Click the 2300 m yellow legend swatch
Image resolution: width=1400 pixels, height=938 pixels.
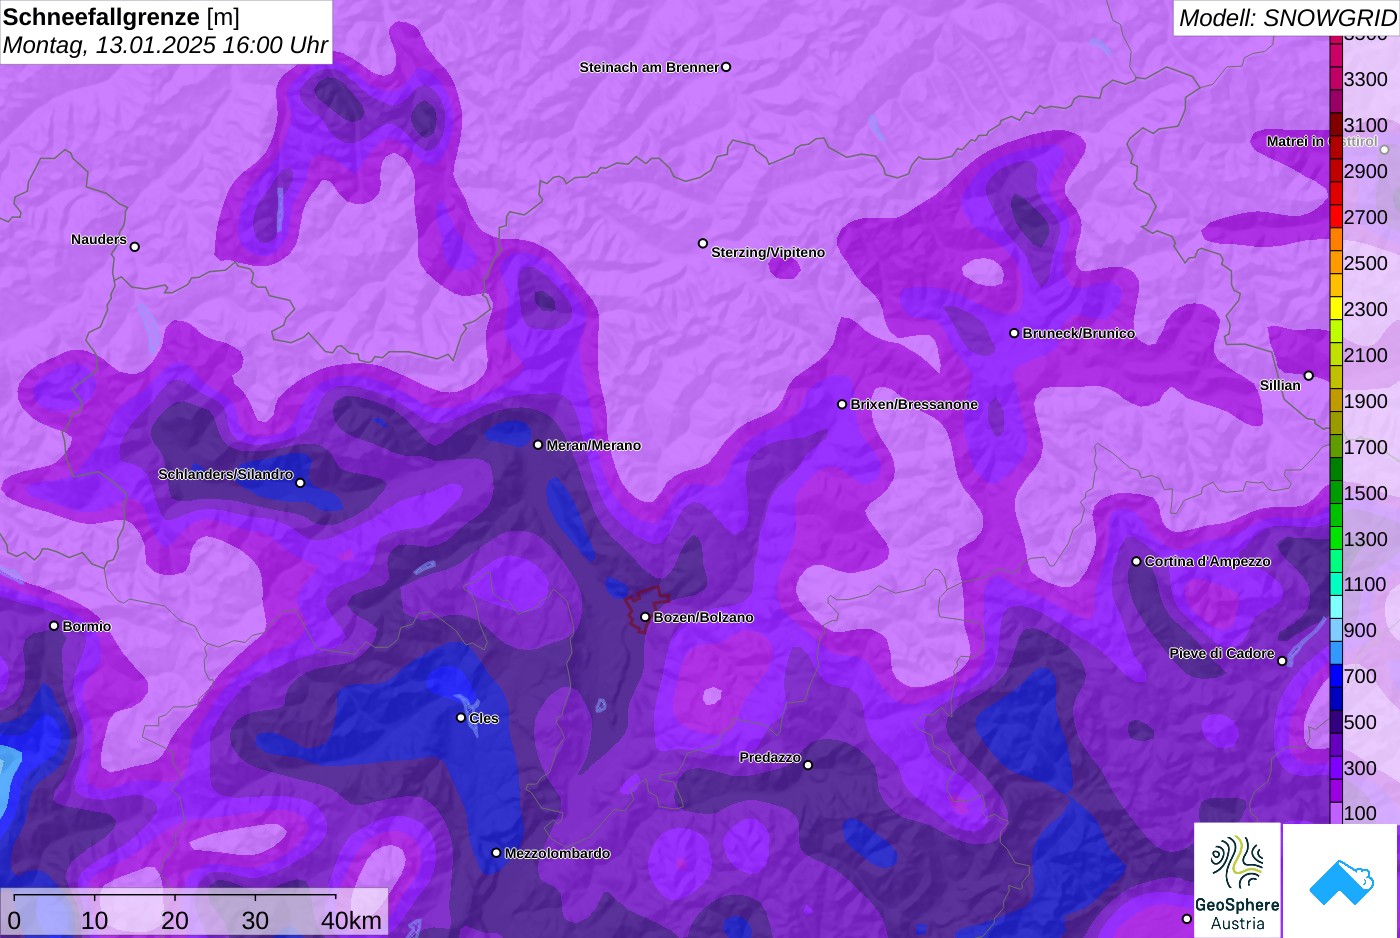point(1336,309)
